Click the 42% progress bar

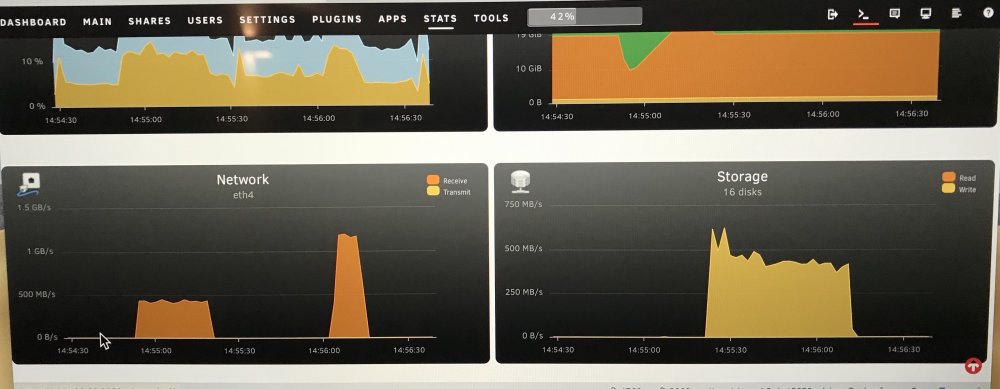[585, 17]
